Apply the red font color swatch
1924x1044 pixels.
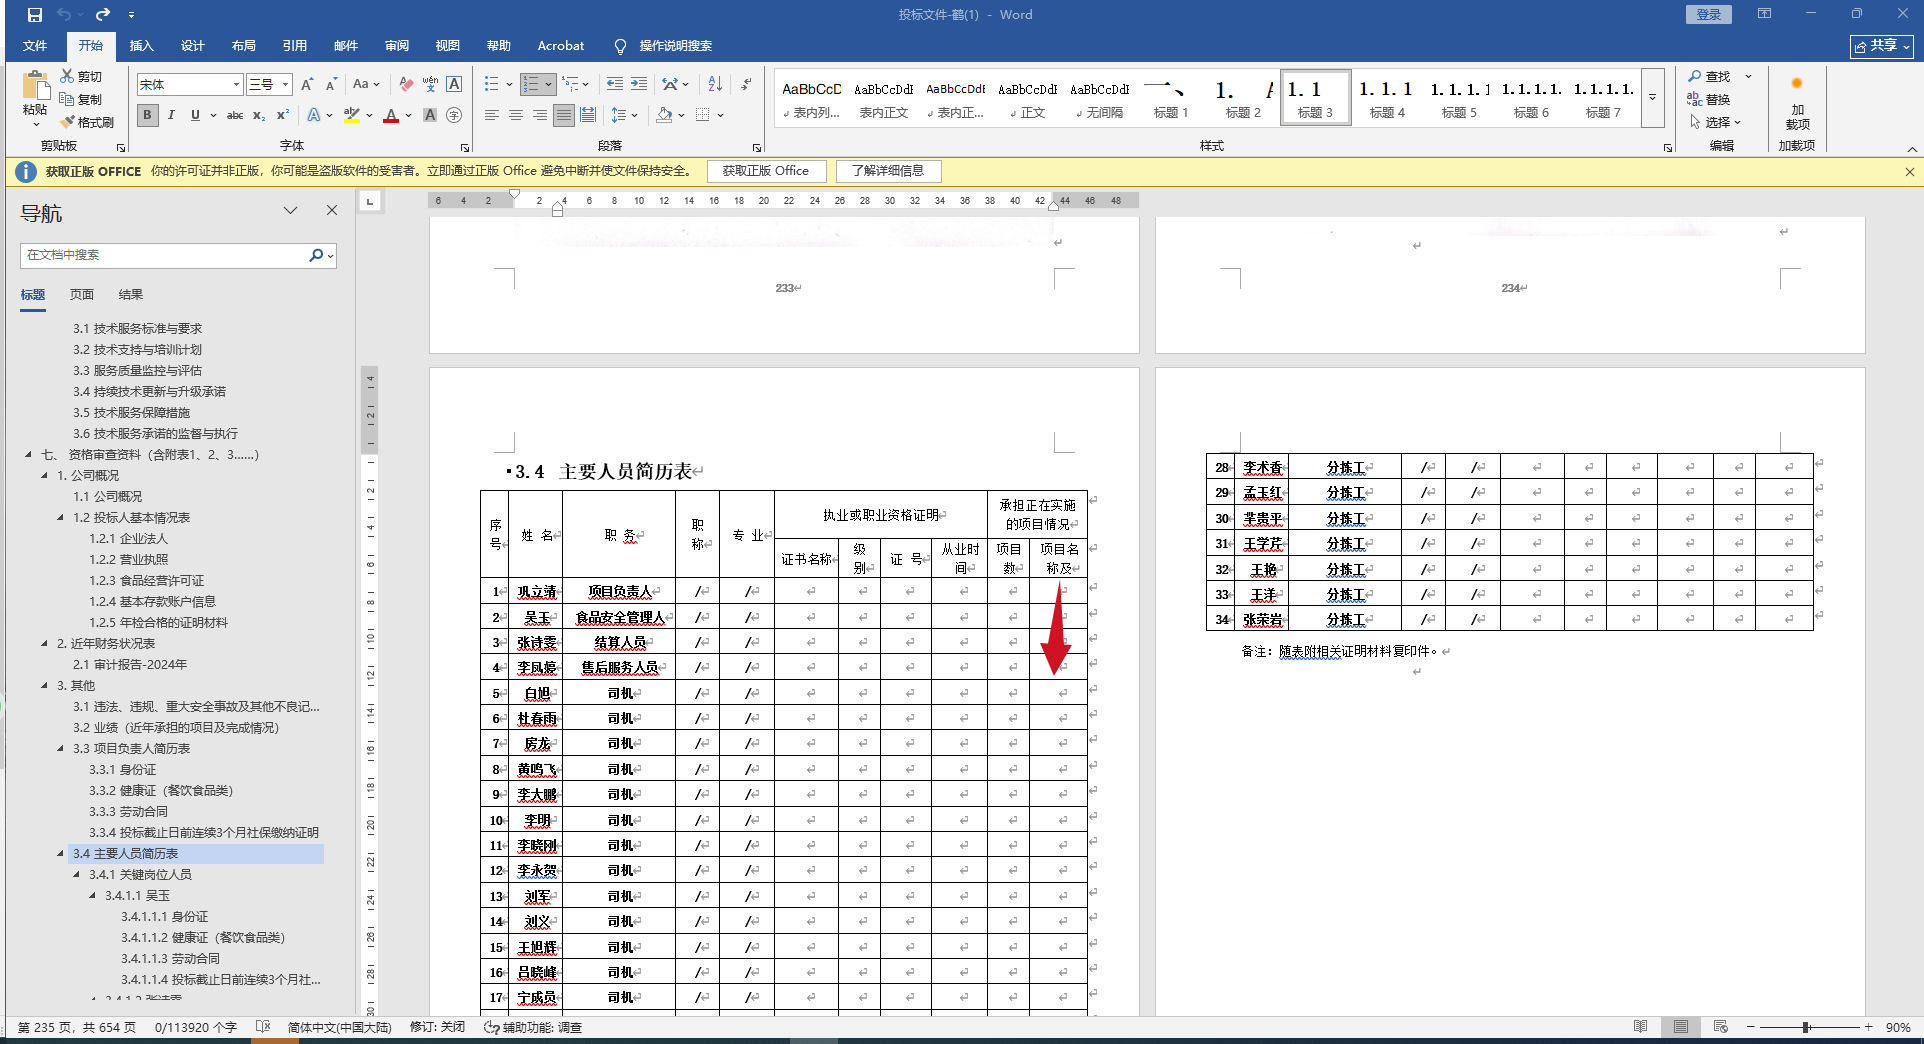click(391, 115)
